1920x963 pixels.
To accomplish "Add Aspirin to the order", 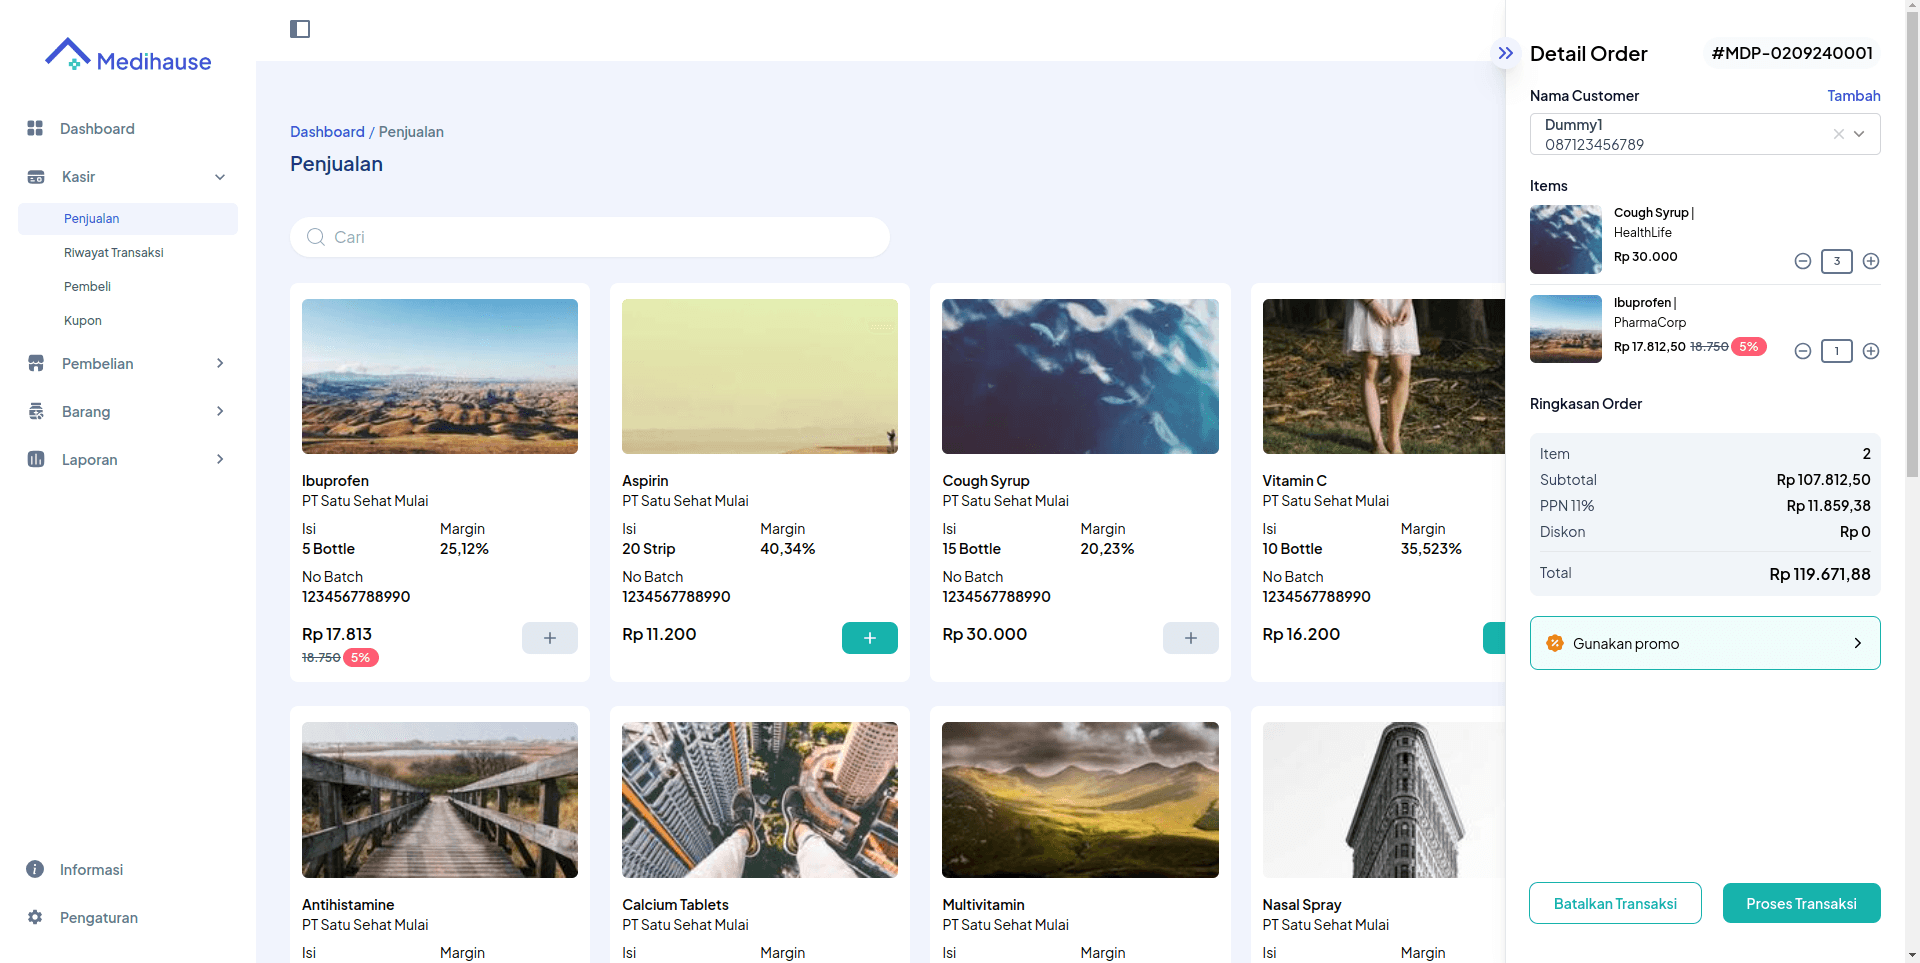I will coord(870,638).
